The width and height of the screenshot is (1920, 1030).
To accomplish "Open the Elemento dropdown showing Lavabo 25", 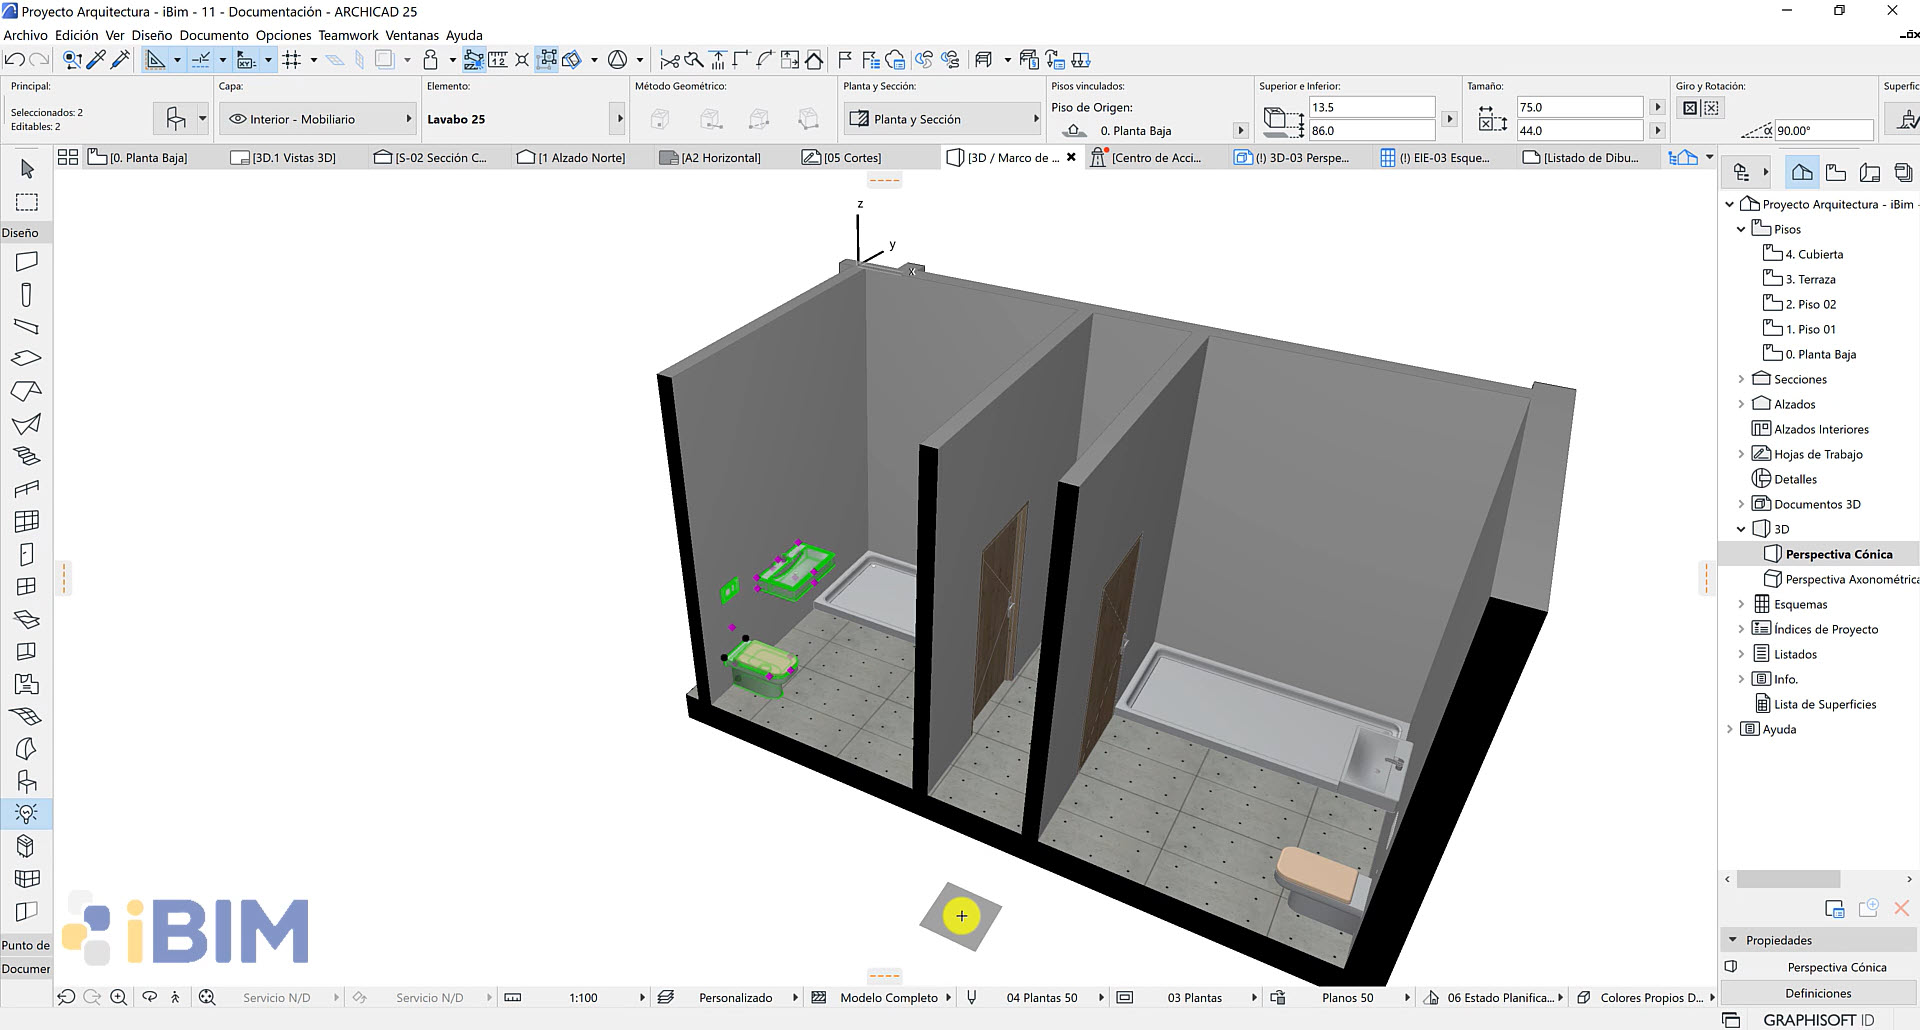I will (618, 118).
